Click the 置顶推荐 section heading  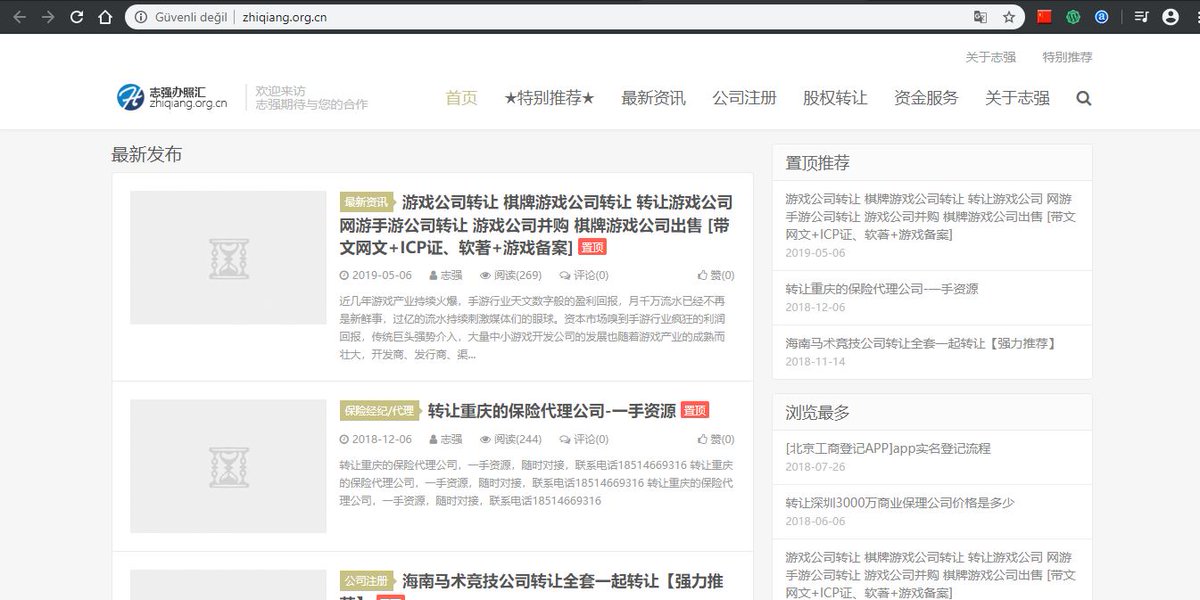coord(817,163)
